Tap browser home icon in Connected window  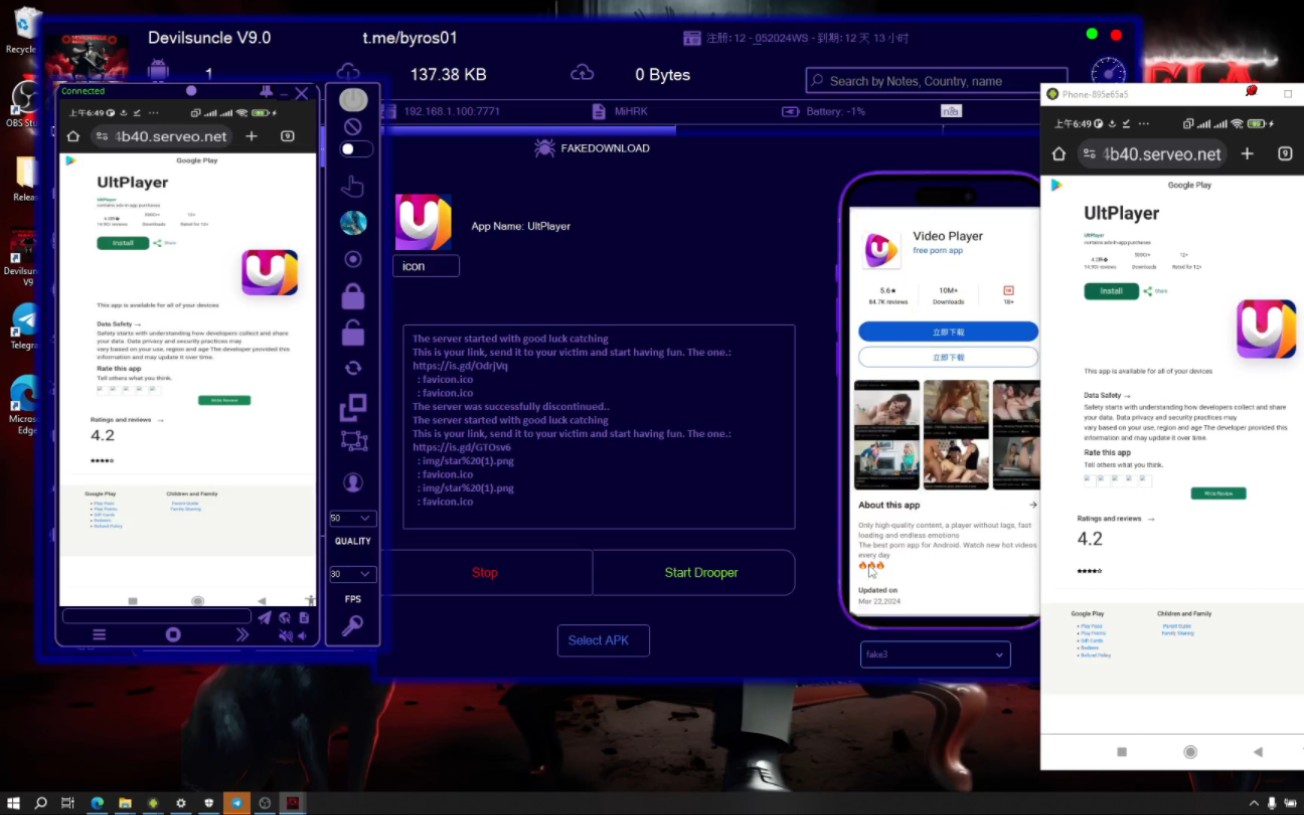pos(73,136)
